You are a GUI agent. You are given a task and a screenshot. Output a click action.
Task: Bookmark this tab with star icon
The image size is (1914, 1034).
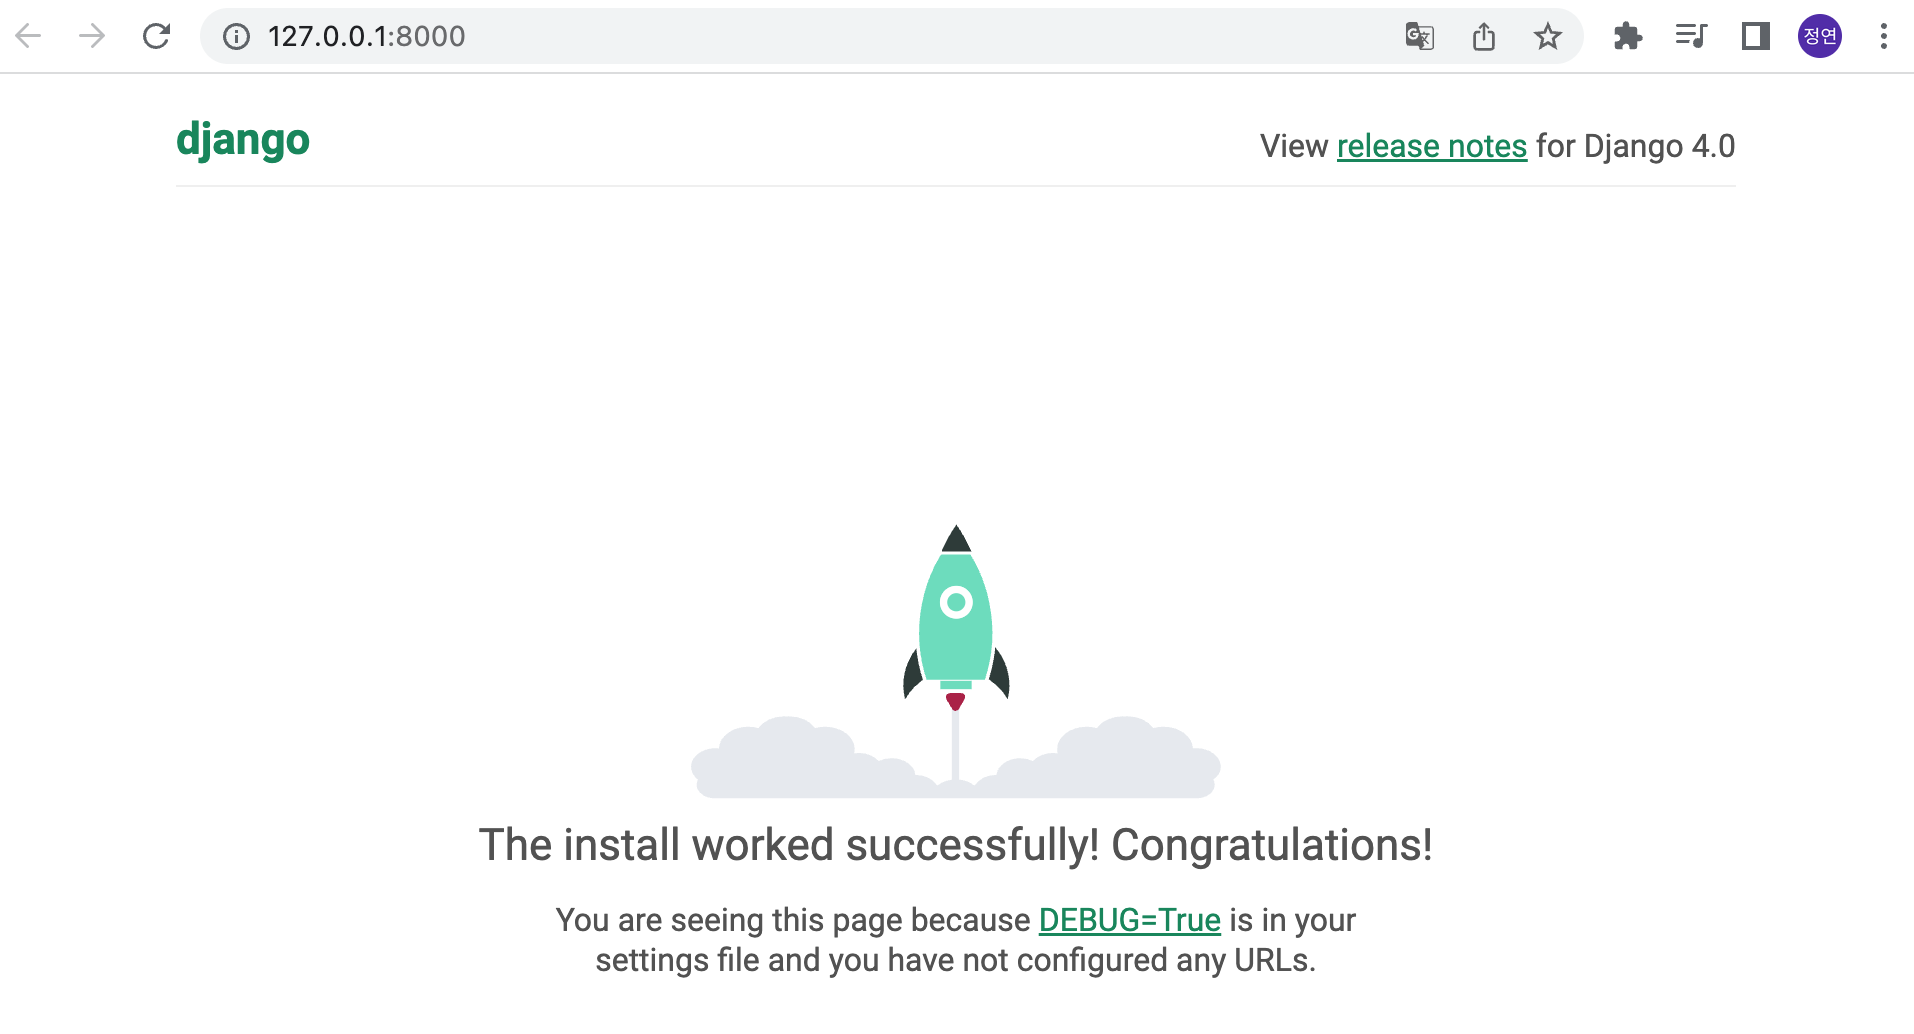point(1548,37)
